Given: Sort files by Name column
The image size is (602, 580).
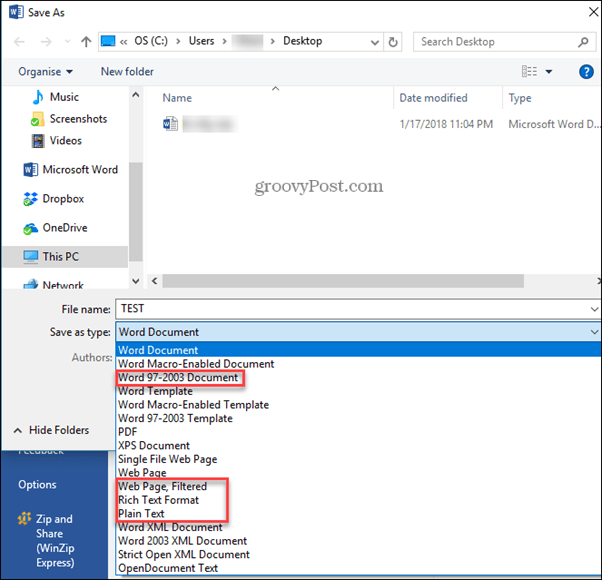Looking at the screenshot, I should click(x=177, y=98).
